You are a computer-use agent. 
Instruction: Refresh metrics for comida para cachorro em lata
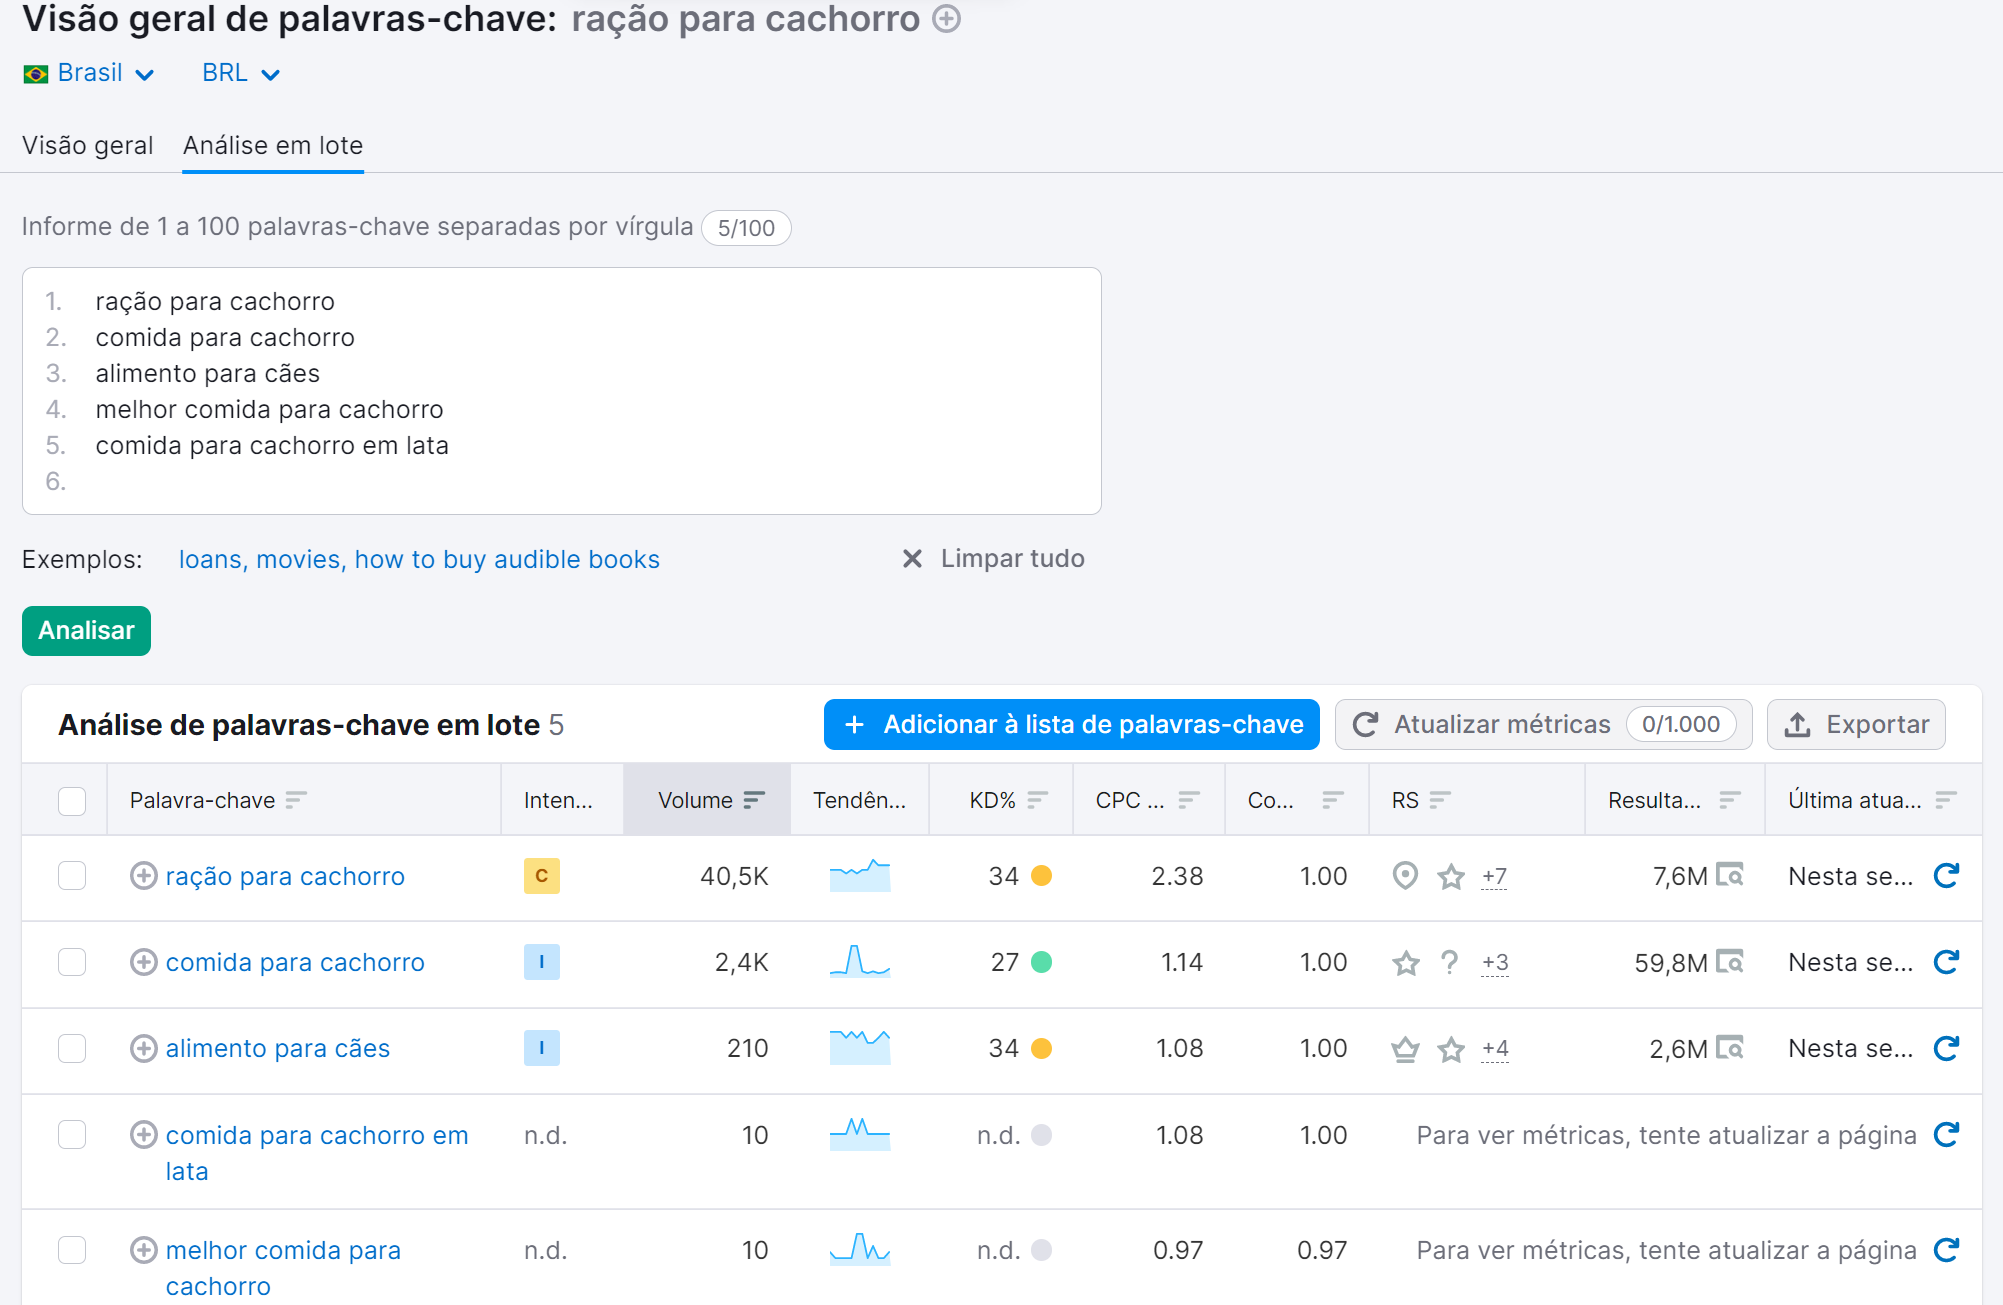click(1944, 1135)
